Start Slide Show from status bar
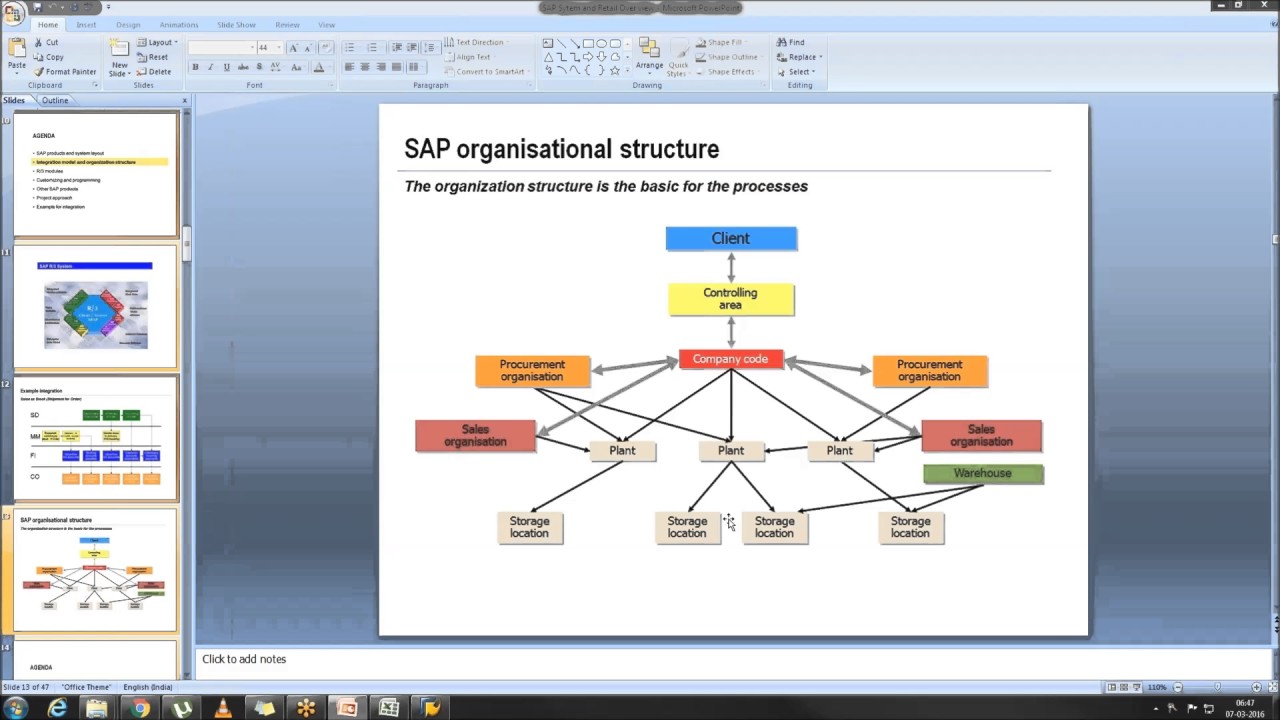The width and height of the screenshot is (1280, 720). pos(1138,687)
